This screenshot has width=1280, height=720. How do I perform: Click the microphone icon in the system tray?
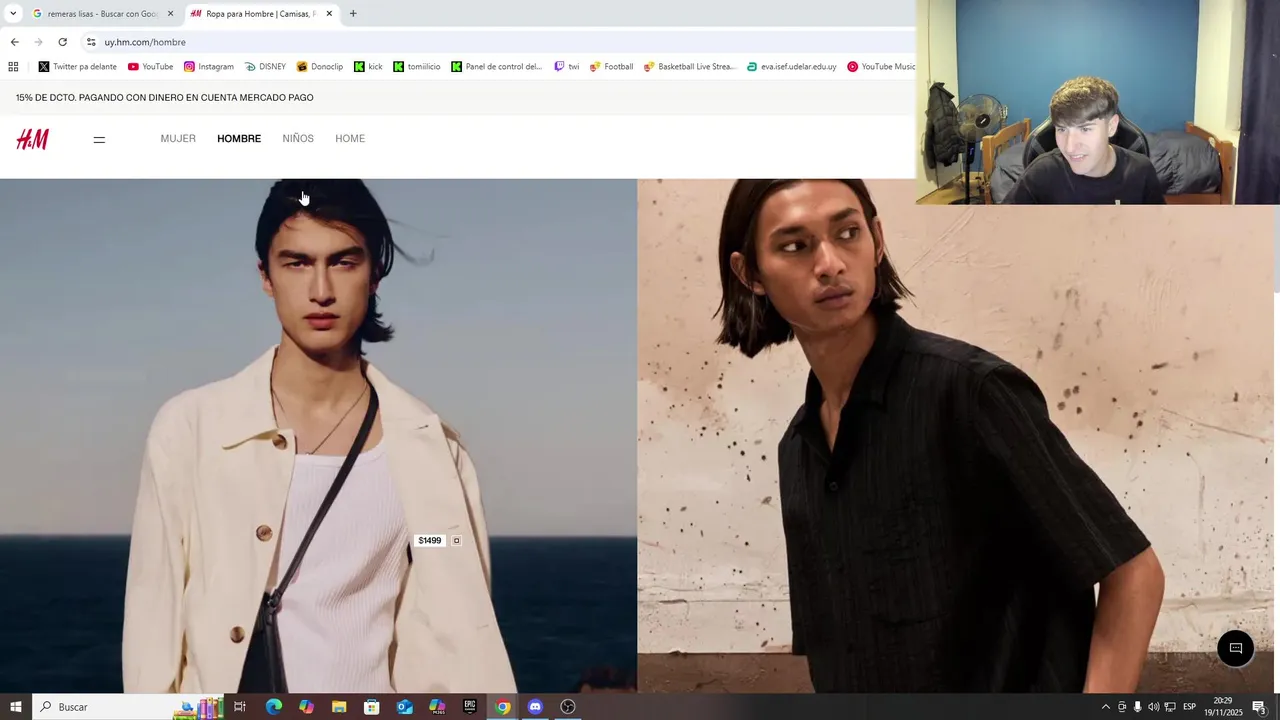click(1137, 707)
